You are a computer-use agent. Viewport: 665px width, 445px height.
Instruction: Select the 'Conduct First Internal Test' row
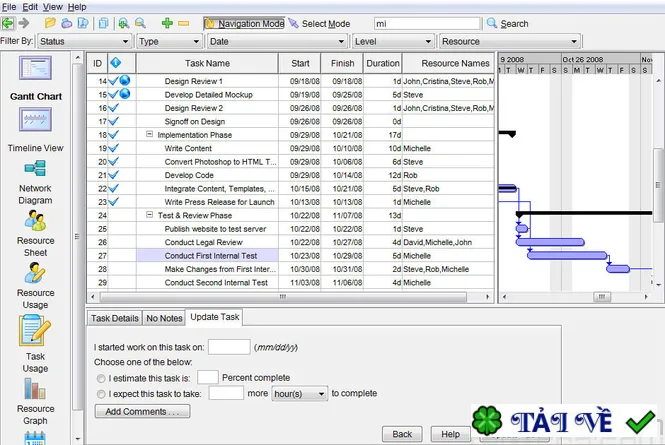point(291,256)
